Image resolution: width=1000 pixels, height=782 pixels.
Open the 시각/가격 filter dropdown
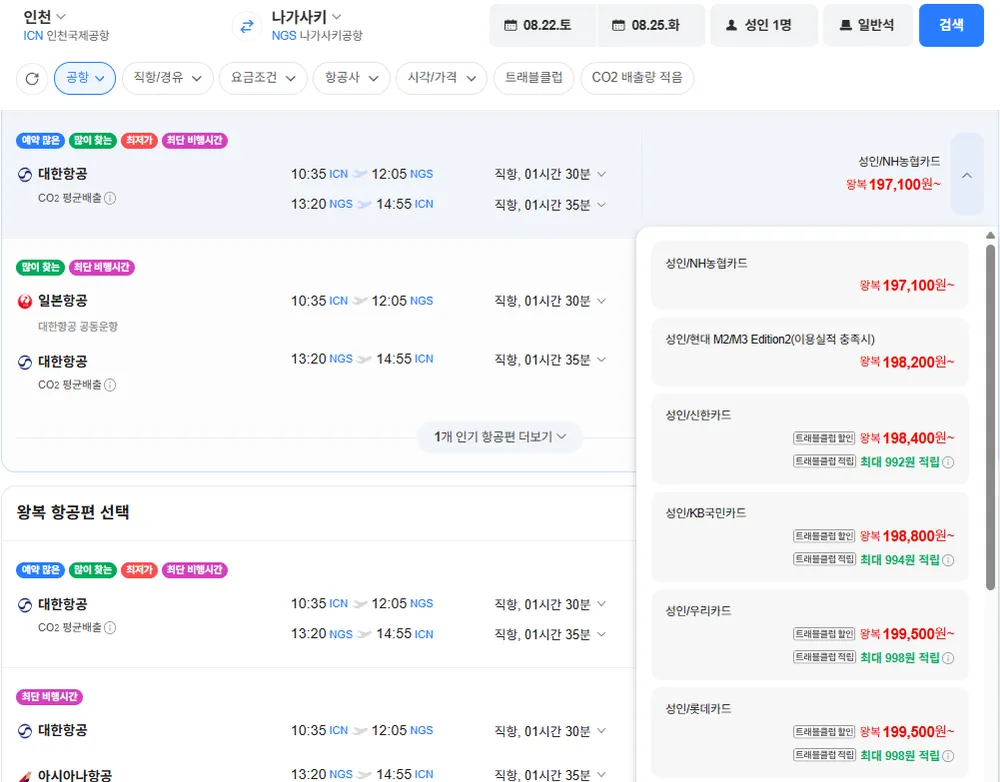[x=441, y=78]
